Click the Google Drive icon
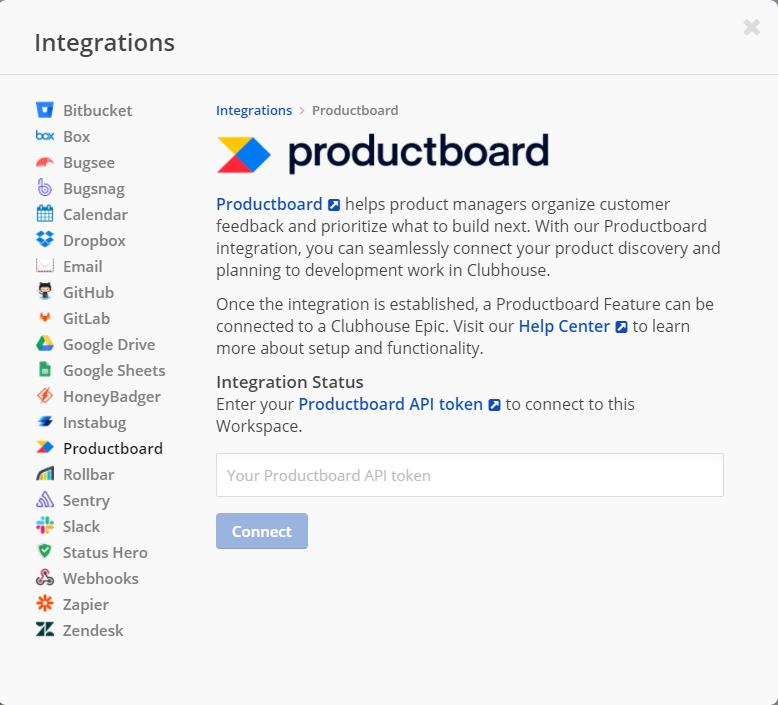The image size is (778, 705). click(x=45, y=344)
